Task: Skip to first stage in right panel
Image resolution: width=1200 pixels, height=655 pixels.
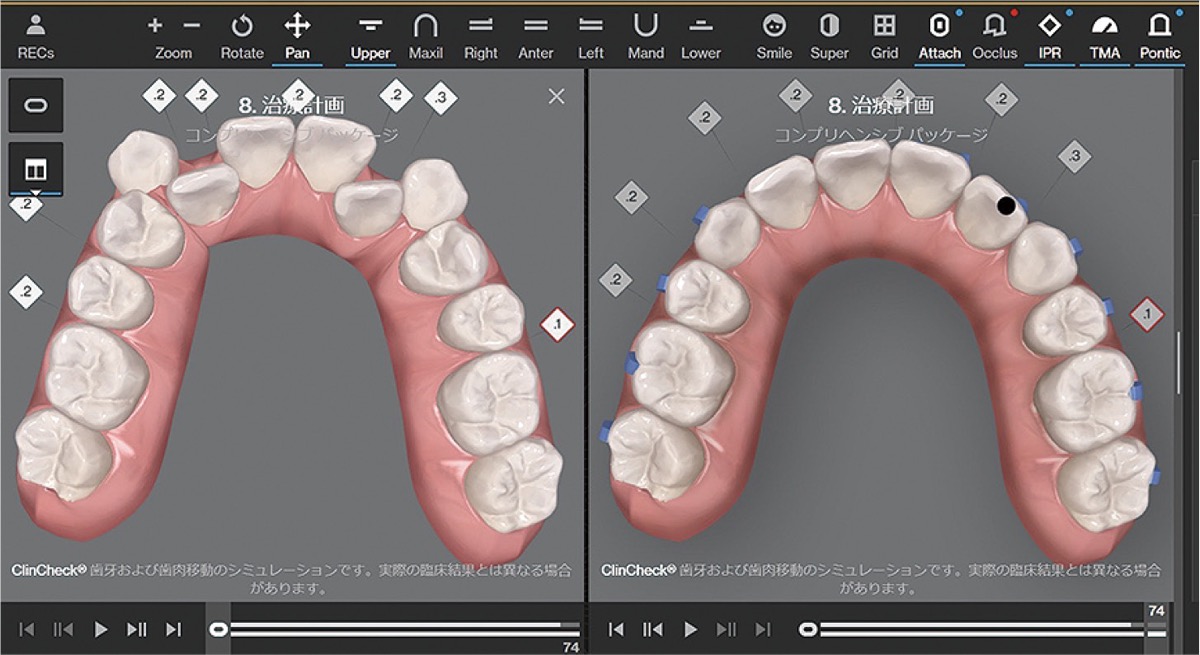Action: point(616,629)
